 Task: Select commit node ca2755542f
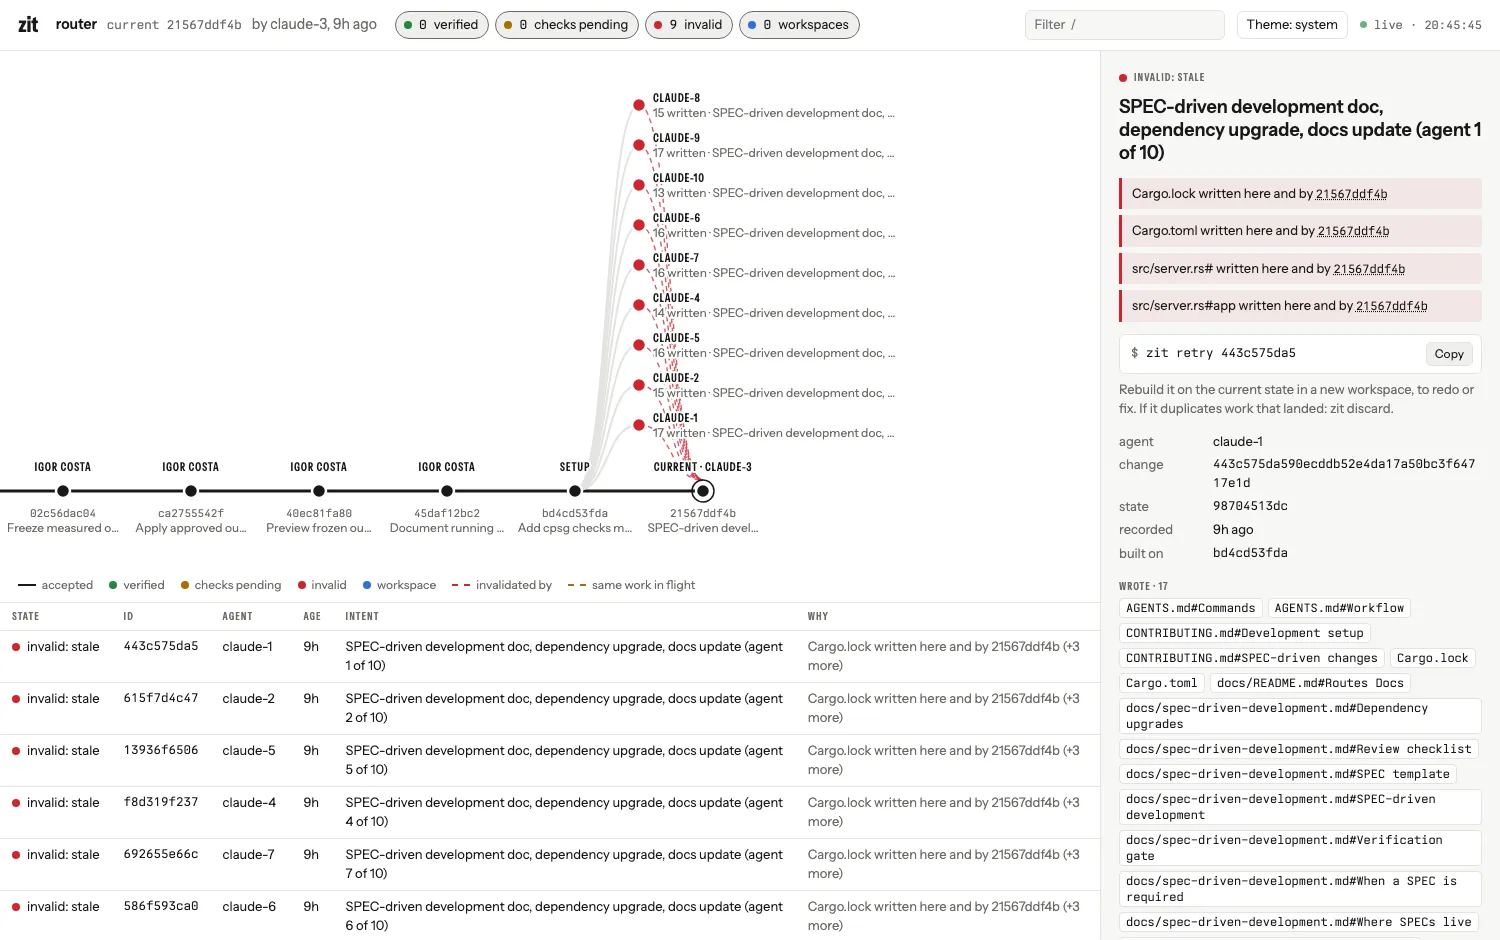point(191,491)
